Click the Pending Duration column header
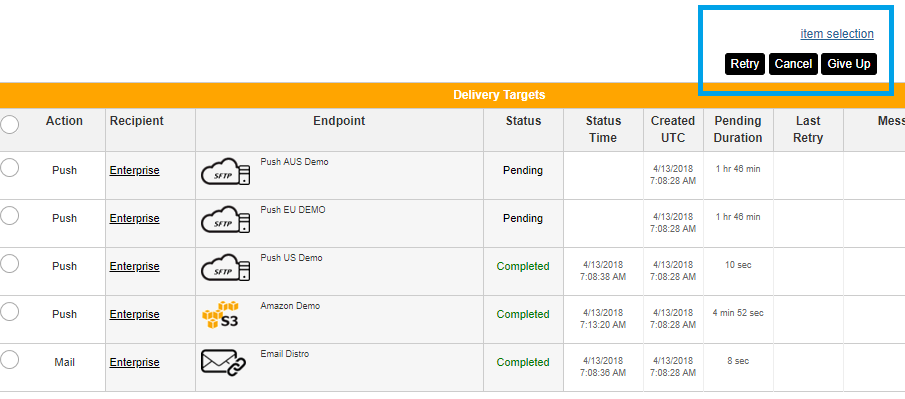Image resolution: width=905 pixels, height=399 pixels. 738,129
